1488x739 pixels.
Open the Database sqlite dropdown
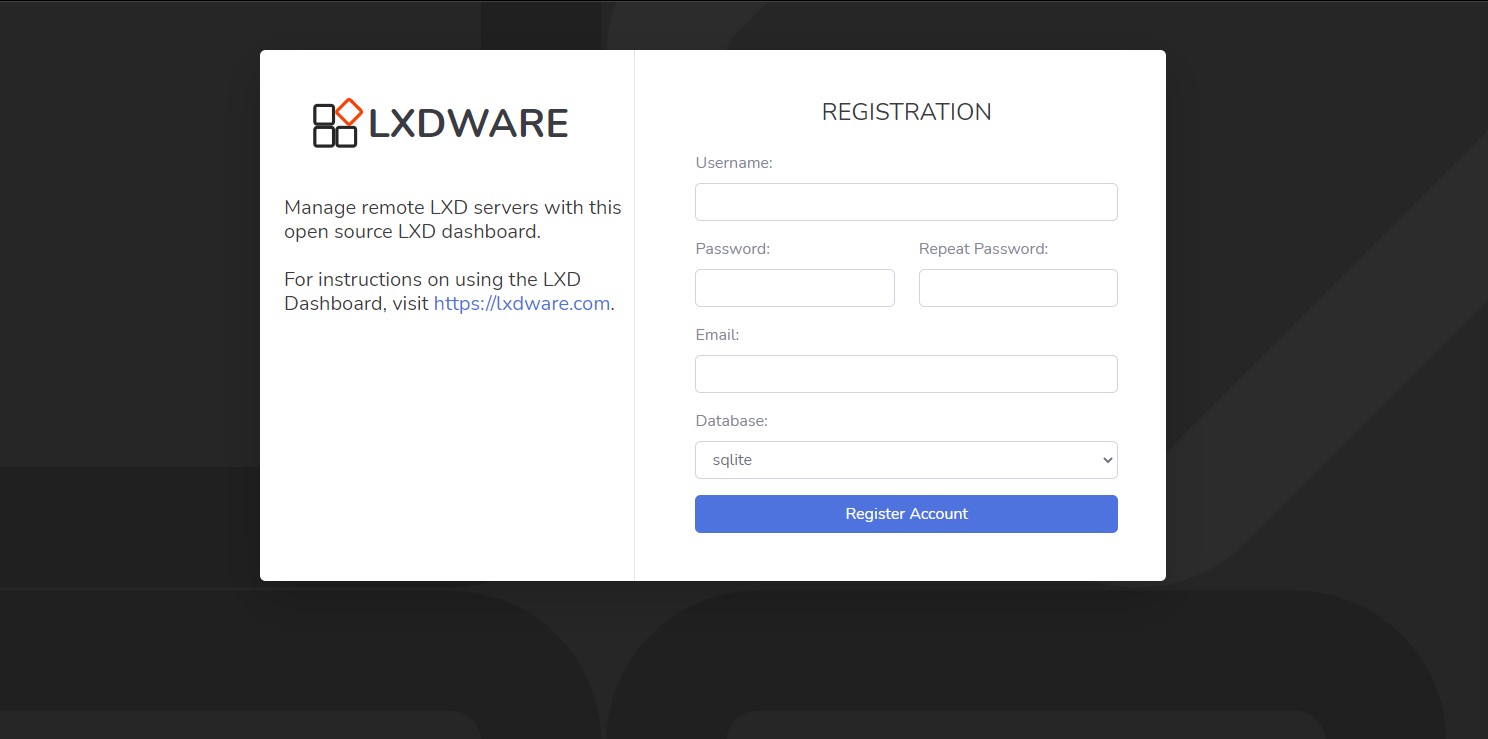pos(906,460)
